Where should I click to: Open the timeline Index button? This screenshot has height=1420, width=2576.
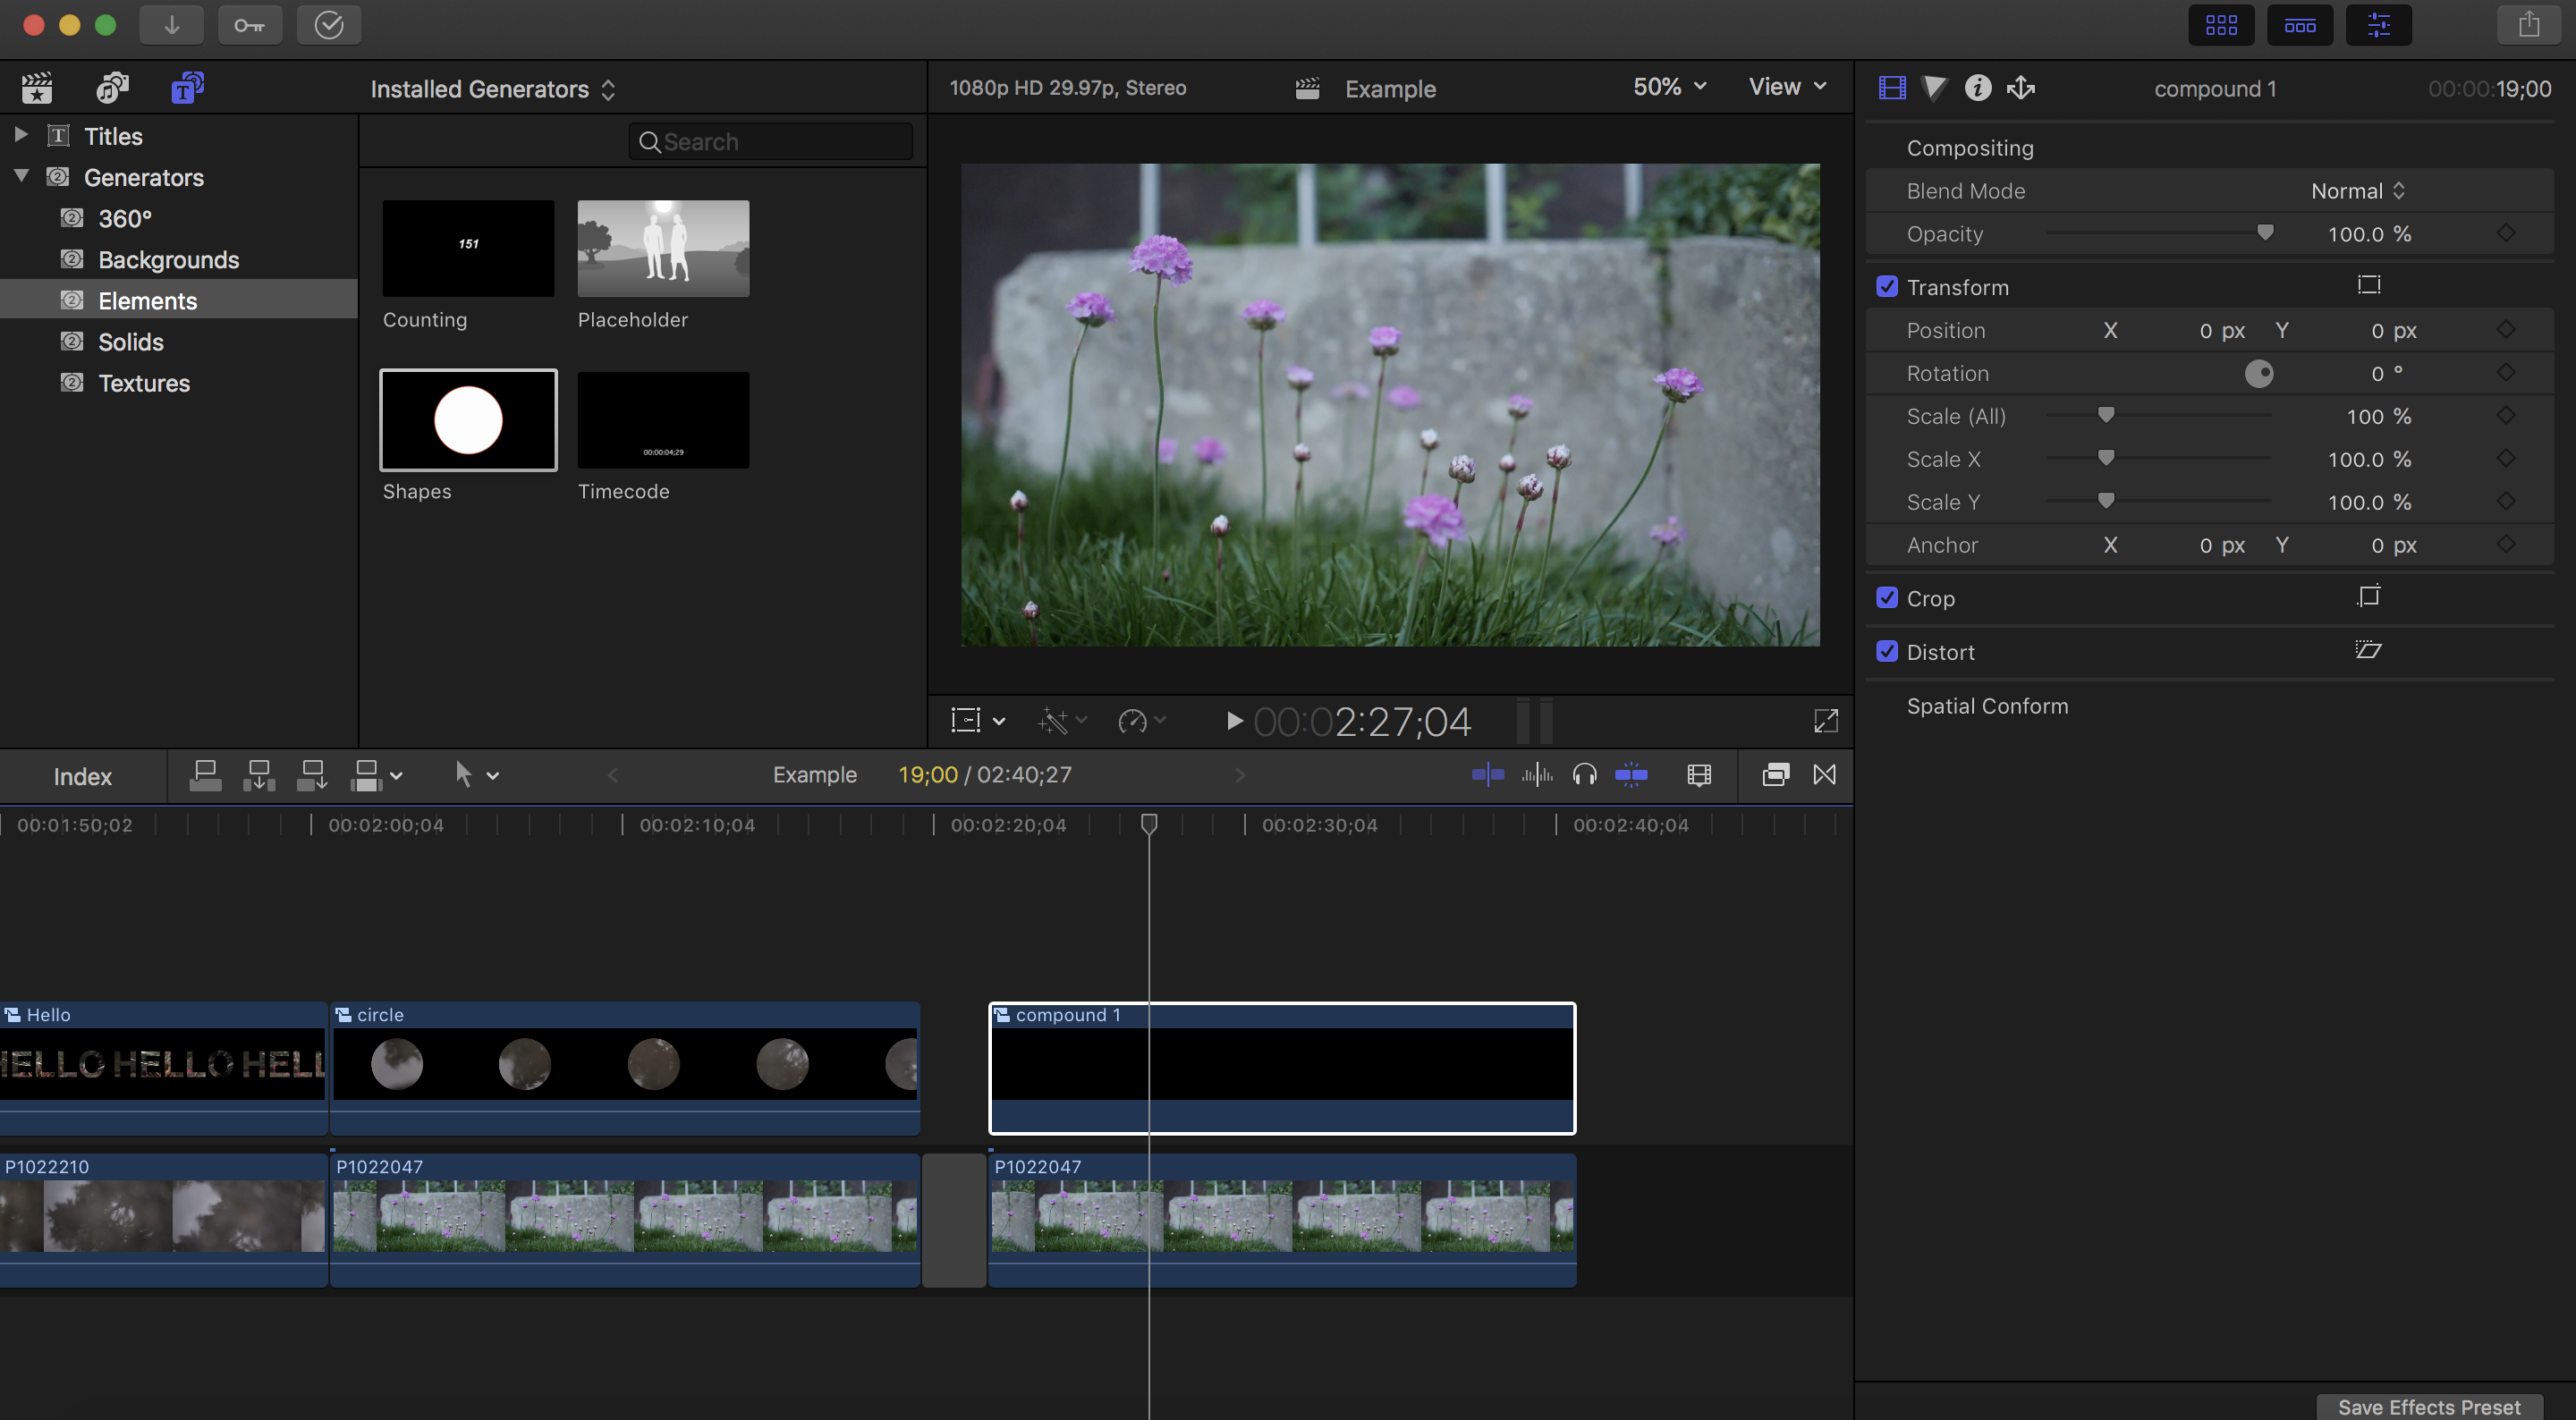coord(82,777)
